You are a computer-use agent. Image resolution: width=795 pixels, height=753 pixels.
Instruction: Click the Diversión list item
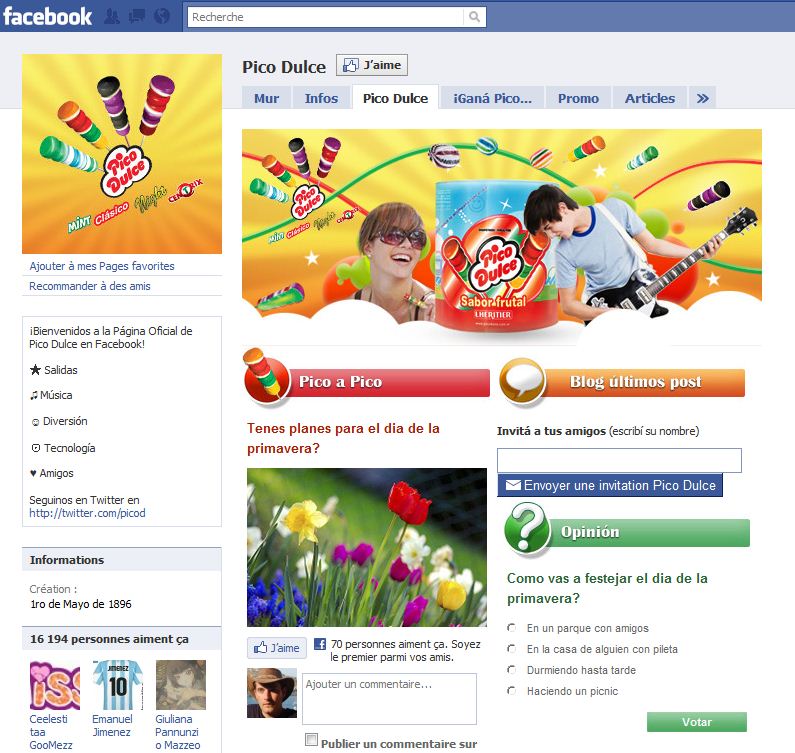tap(59, 421)
